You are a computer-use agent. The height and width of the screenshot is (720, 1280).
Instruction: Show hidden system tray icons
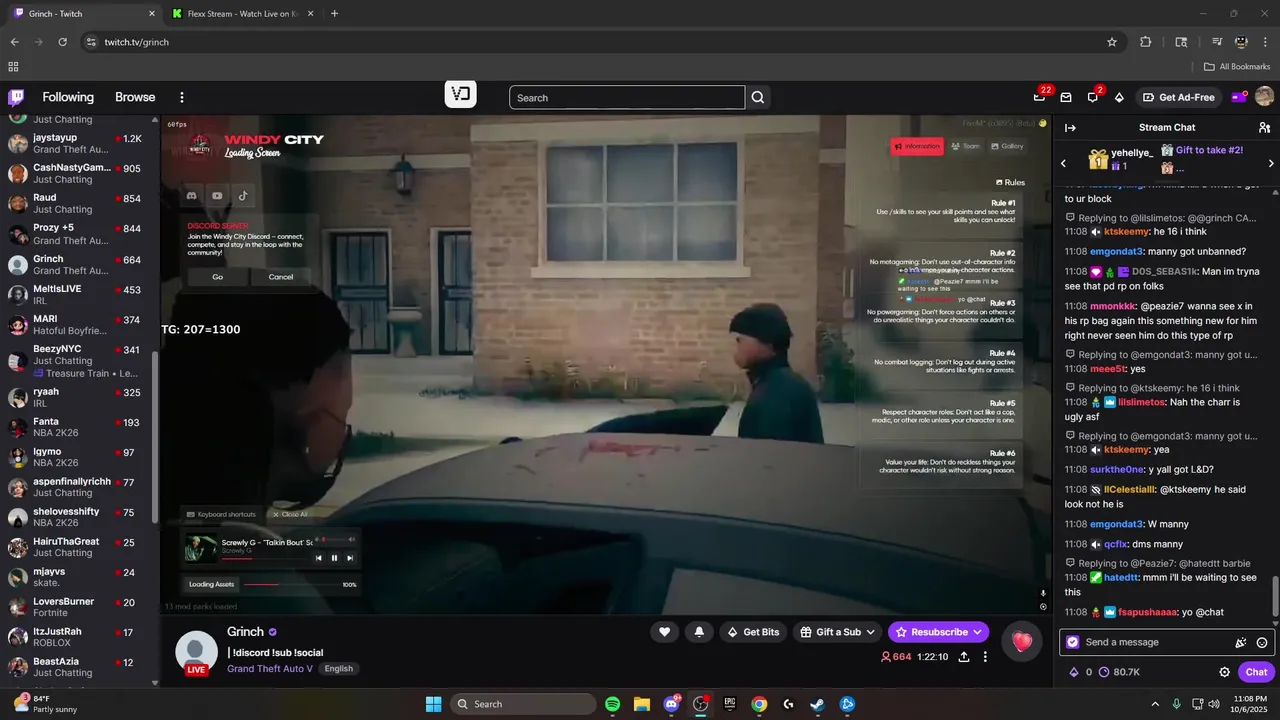[1155, 704]
